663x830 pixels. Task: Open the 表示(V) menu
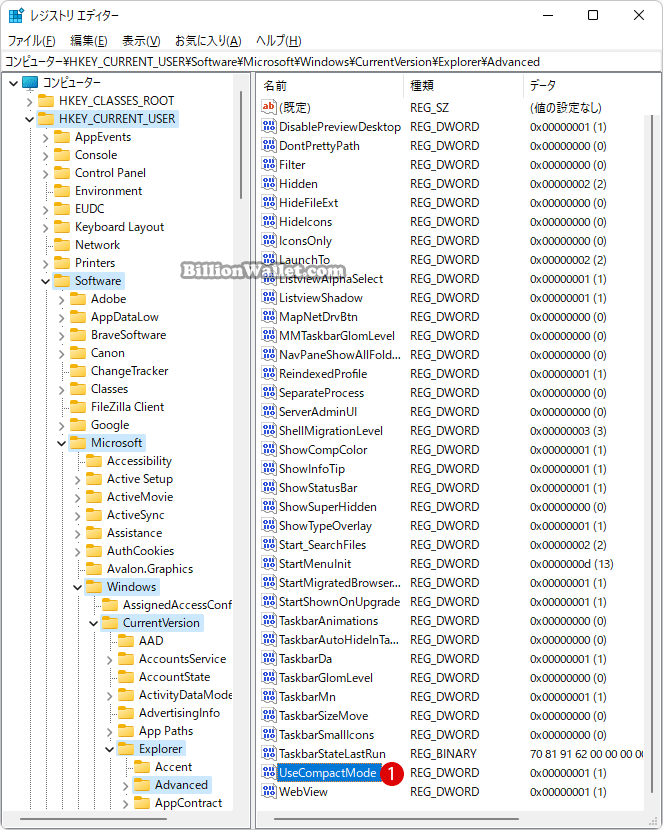[x=141, y=41]
